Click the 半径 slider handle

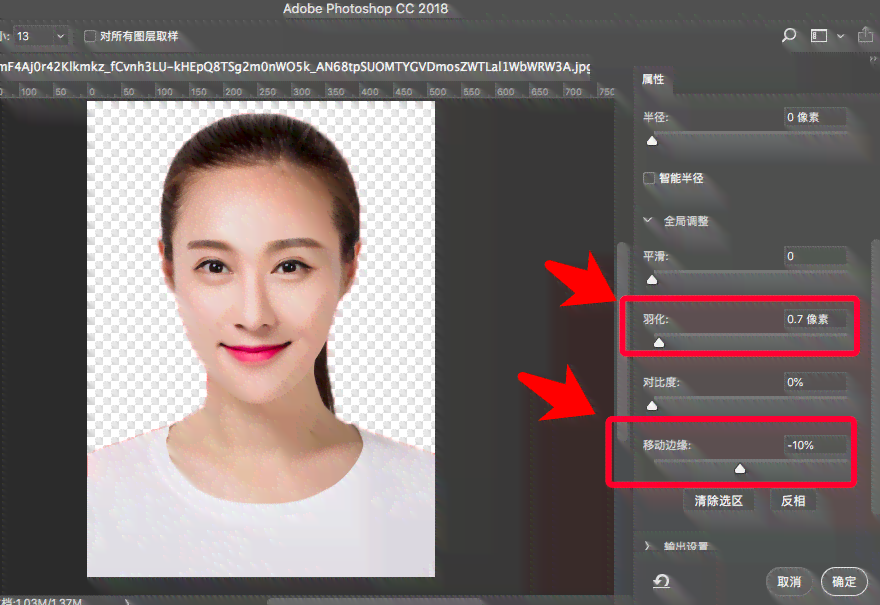pos(652,141)
